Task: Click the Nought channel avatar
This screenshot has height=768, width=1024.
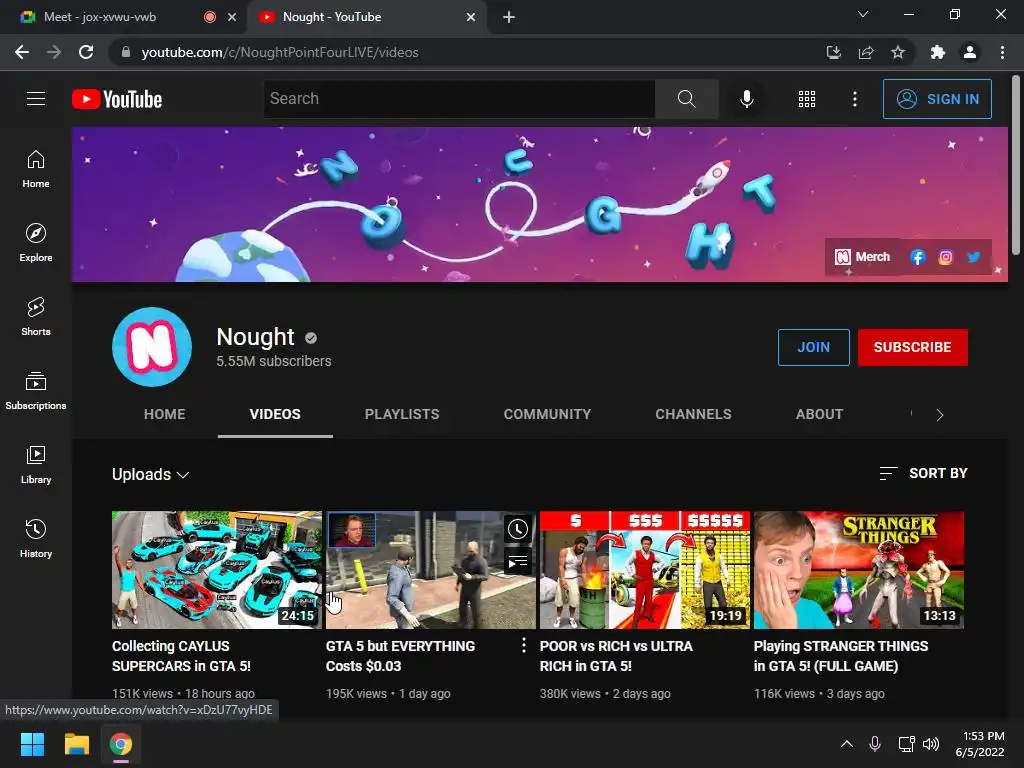Action: click(152, 347)
